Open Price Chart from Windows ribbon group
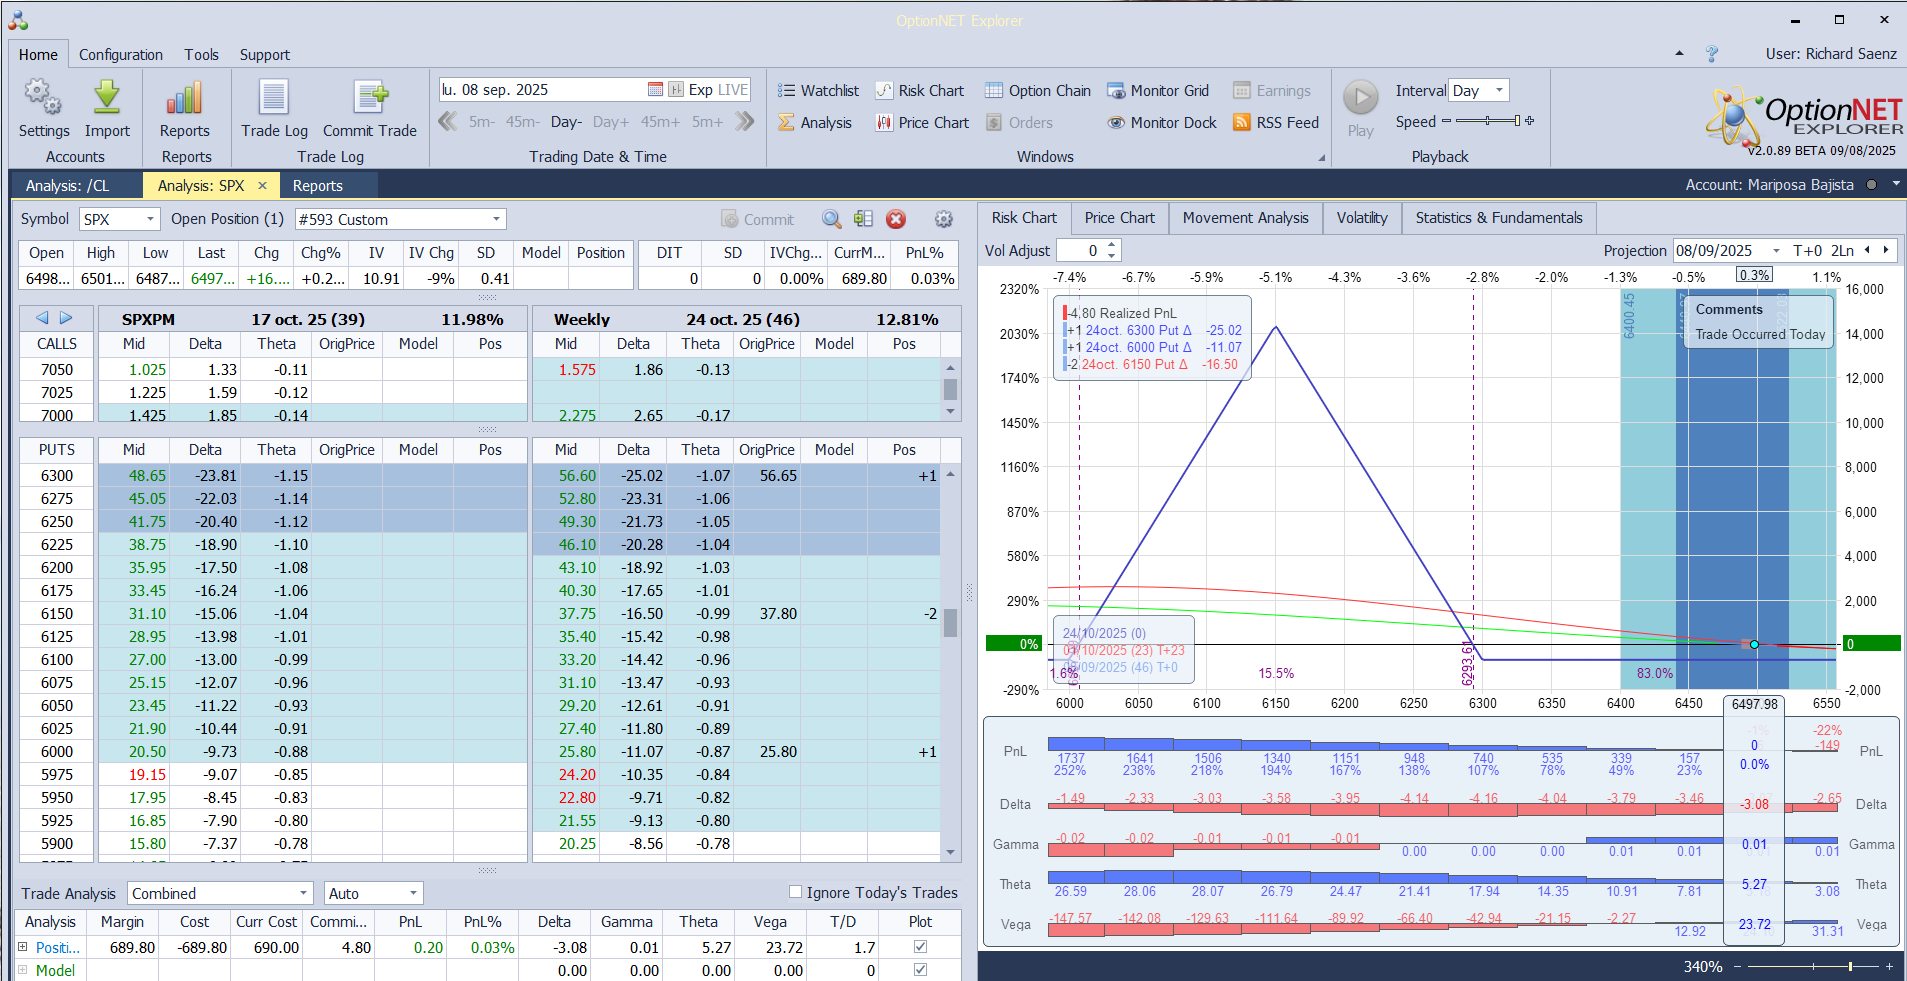Screen dimensions: 1907x981 point(922,123)
